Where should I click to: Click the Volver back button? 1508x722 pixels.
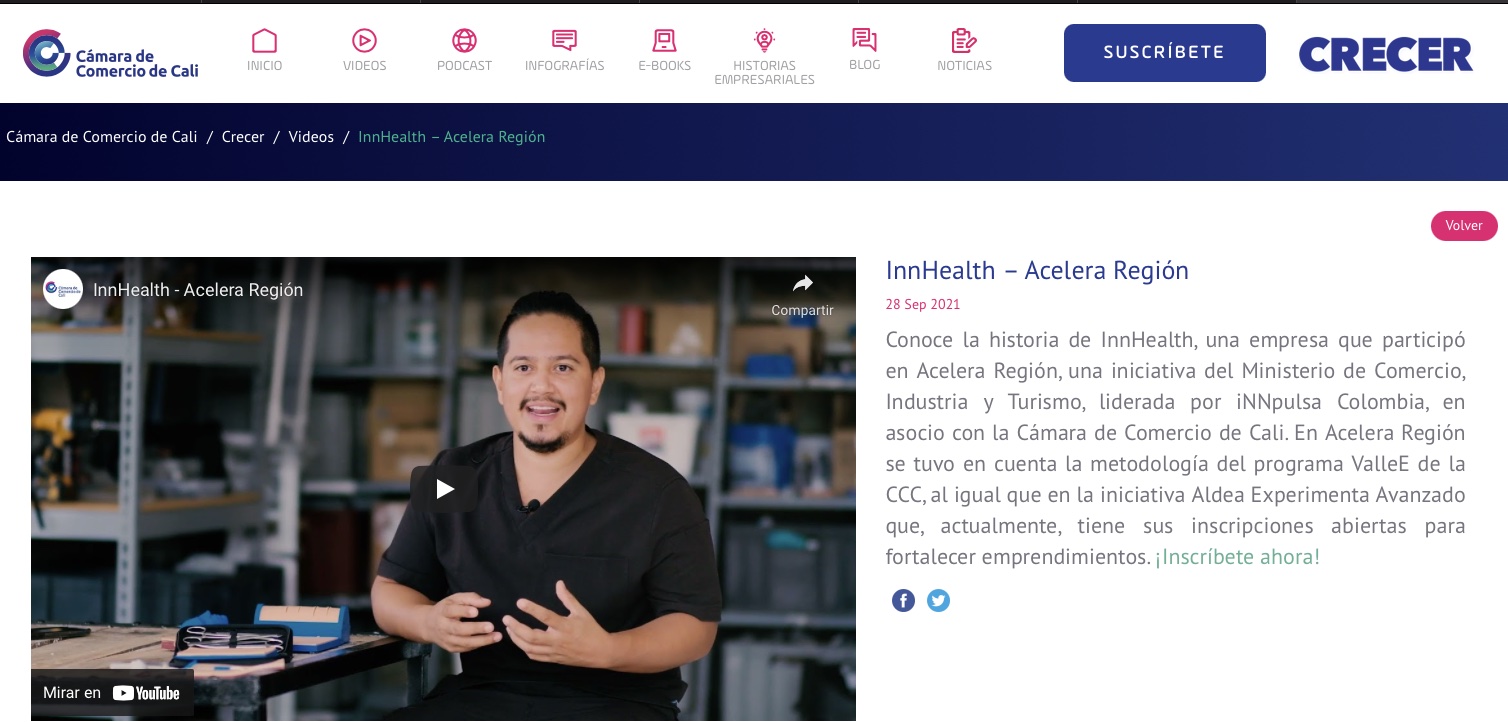[x=1463, y=226]
